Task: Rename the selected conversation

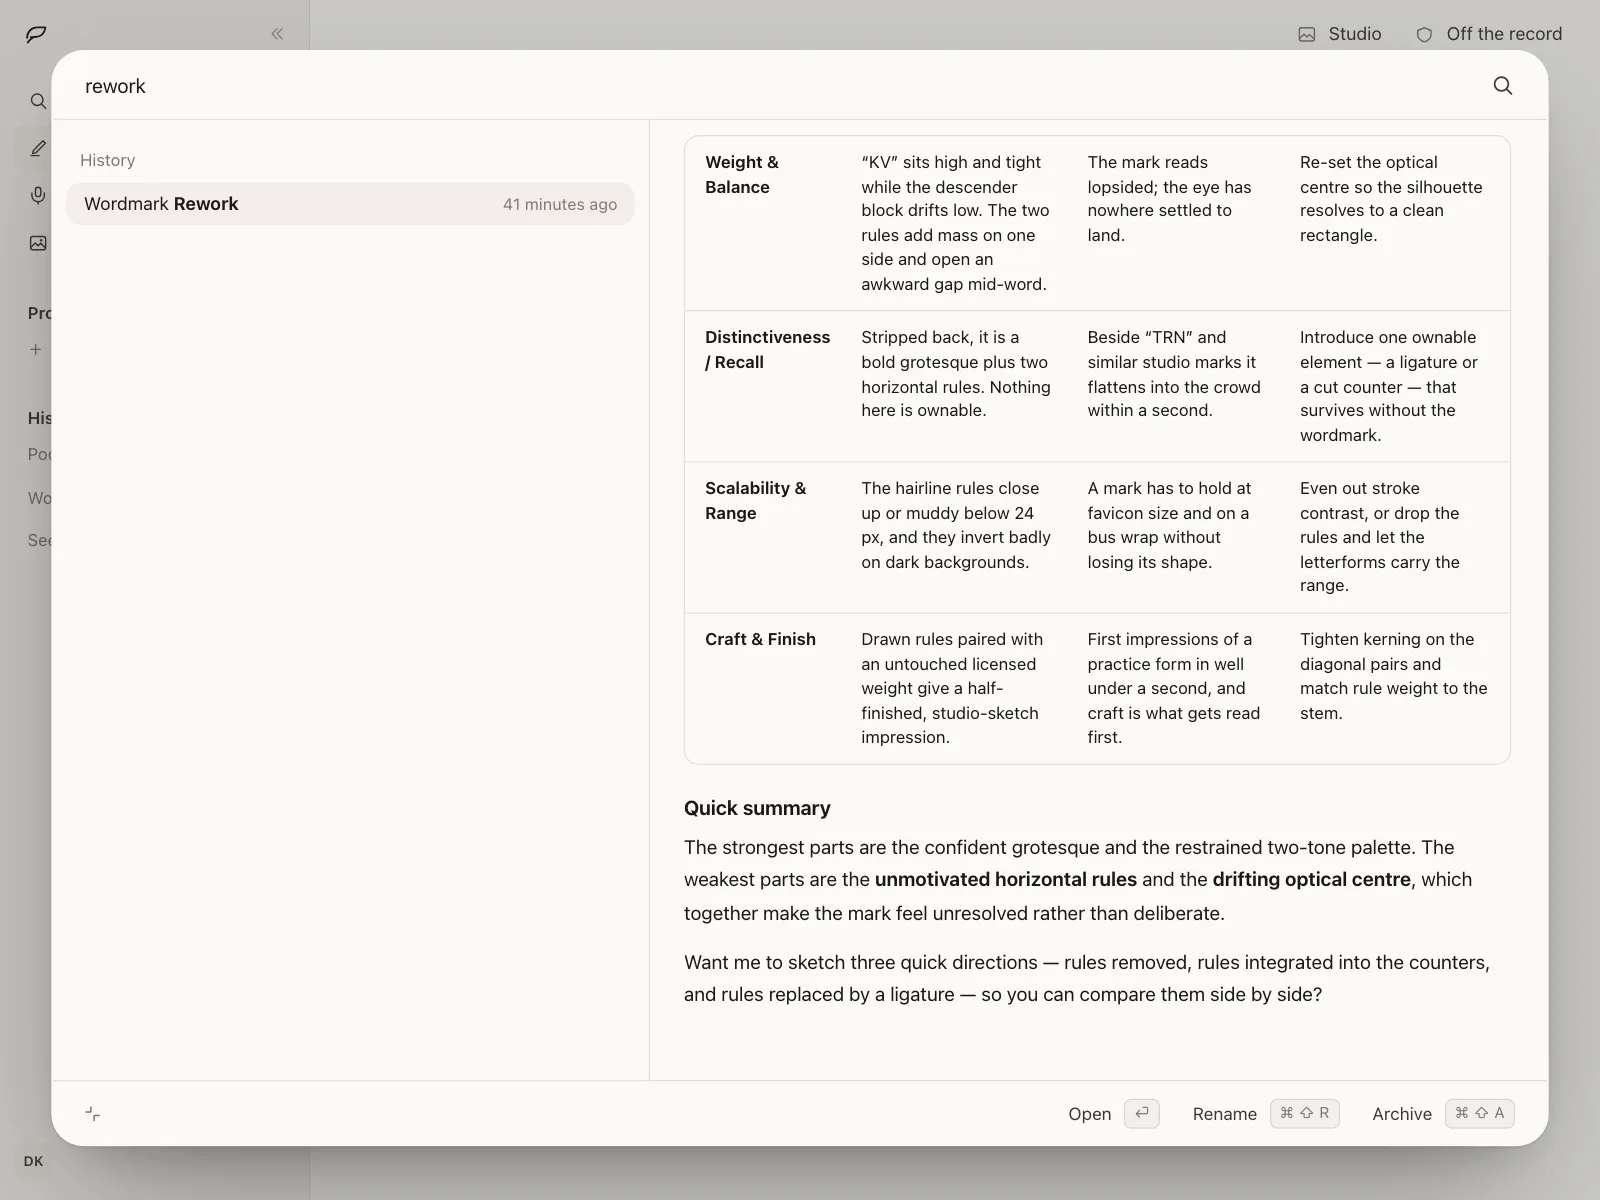Action: coord(1265,1114)
